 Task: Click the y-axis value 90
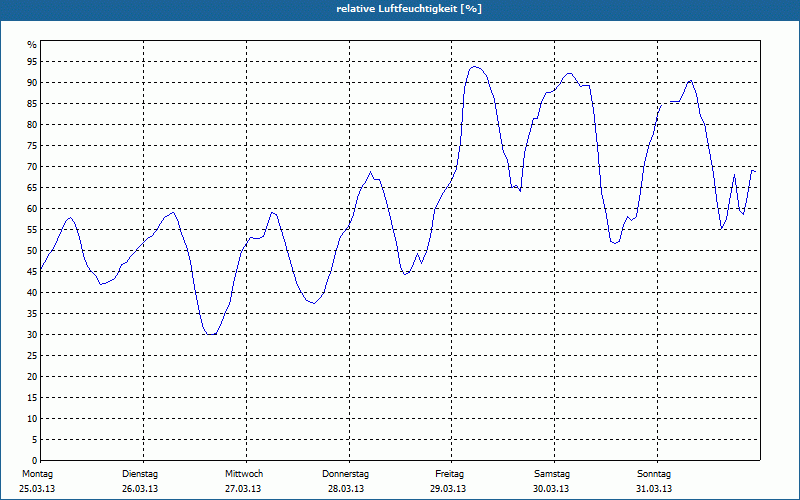point(32,83)
